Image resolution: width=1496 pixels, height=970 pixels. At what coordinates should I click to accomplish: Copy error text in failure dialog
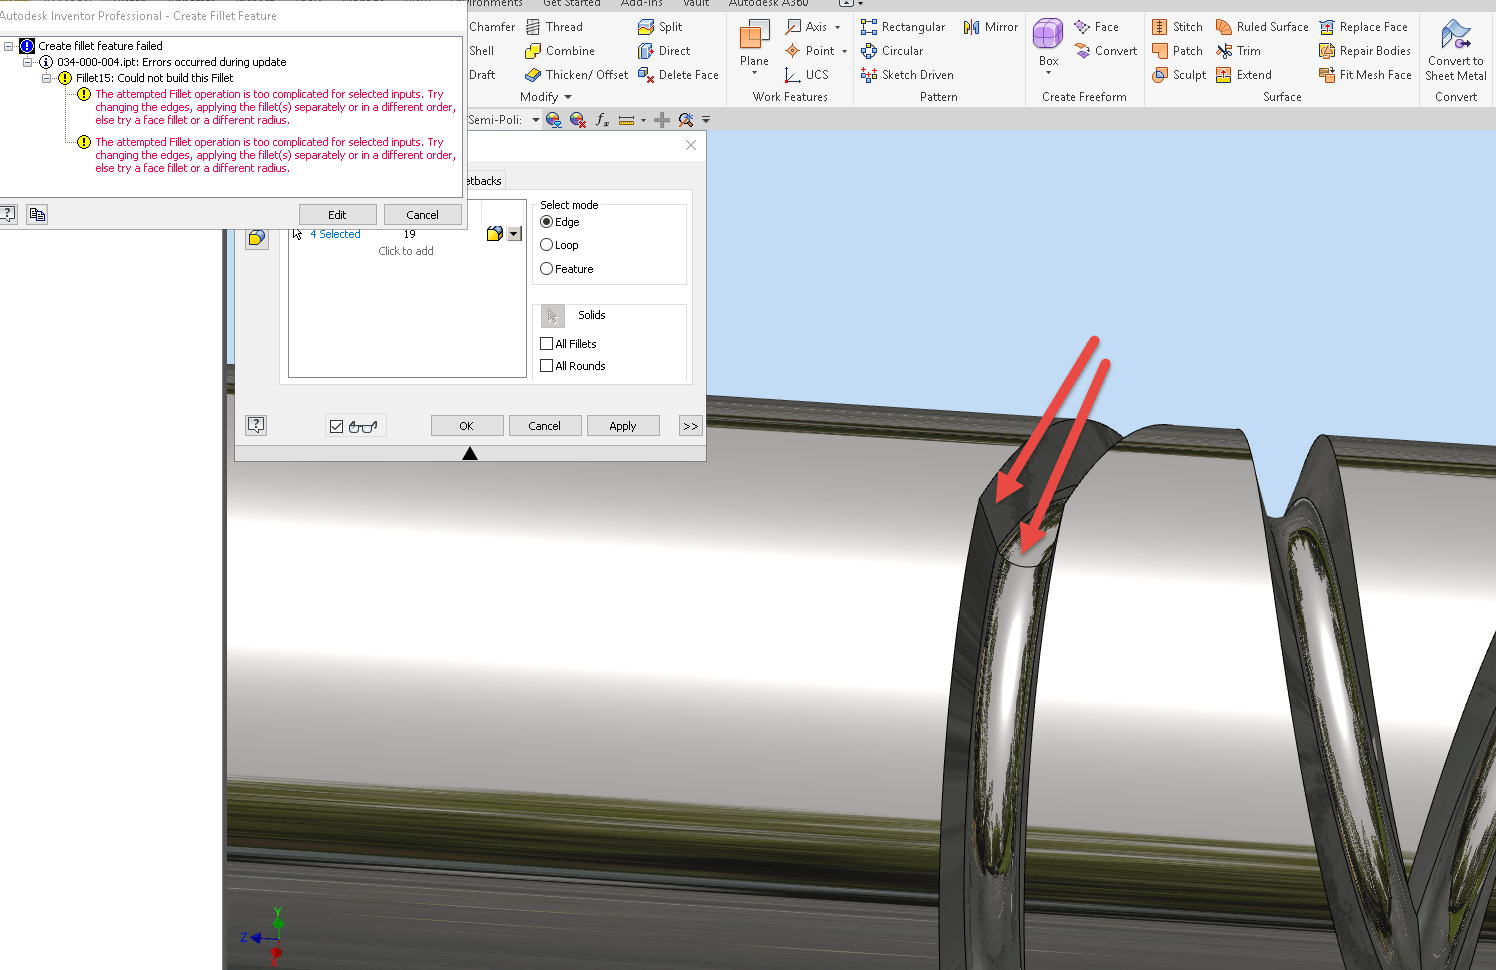(37, 214)
